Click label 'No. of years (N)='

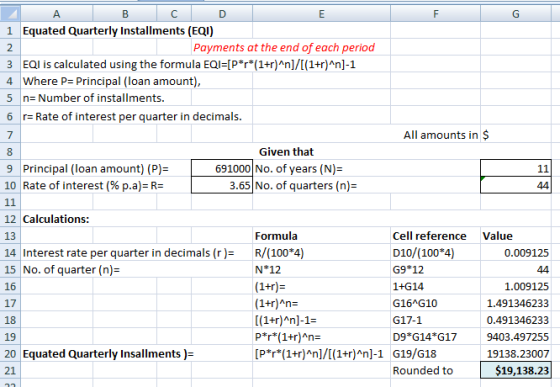tap(299, 169)
